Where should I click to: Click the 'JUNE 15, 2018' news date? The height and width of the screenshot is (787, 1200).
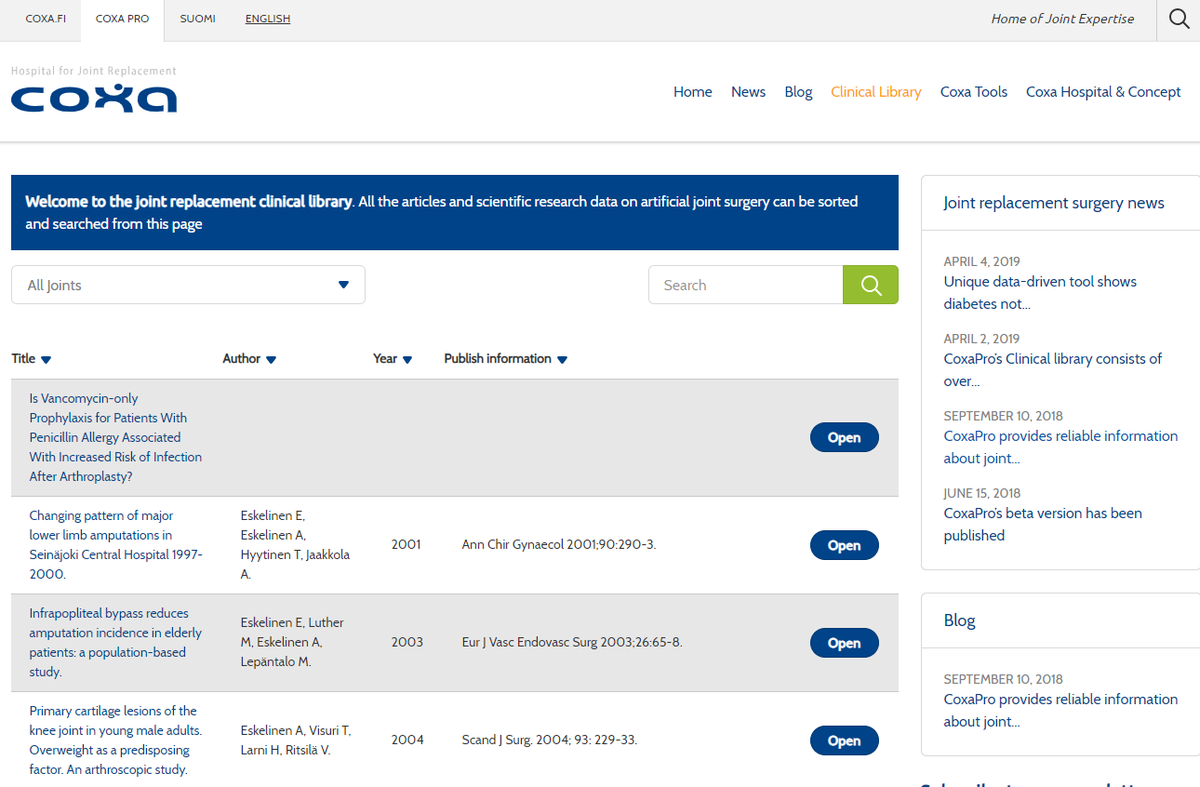(982, 493)
